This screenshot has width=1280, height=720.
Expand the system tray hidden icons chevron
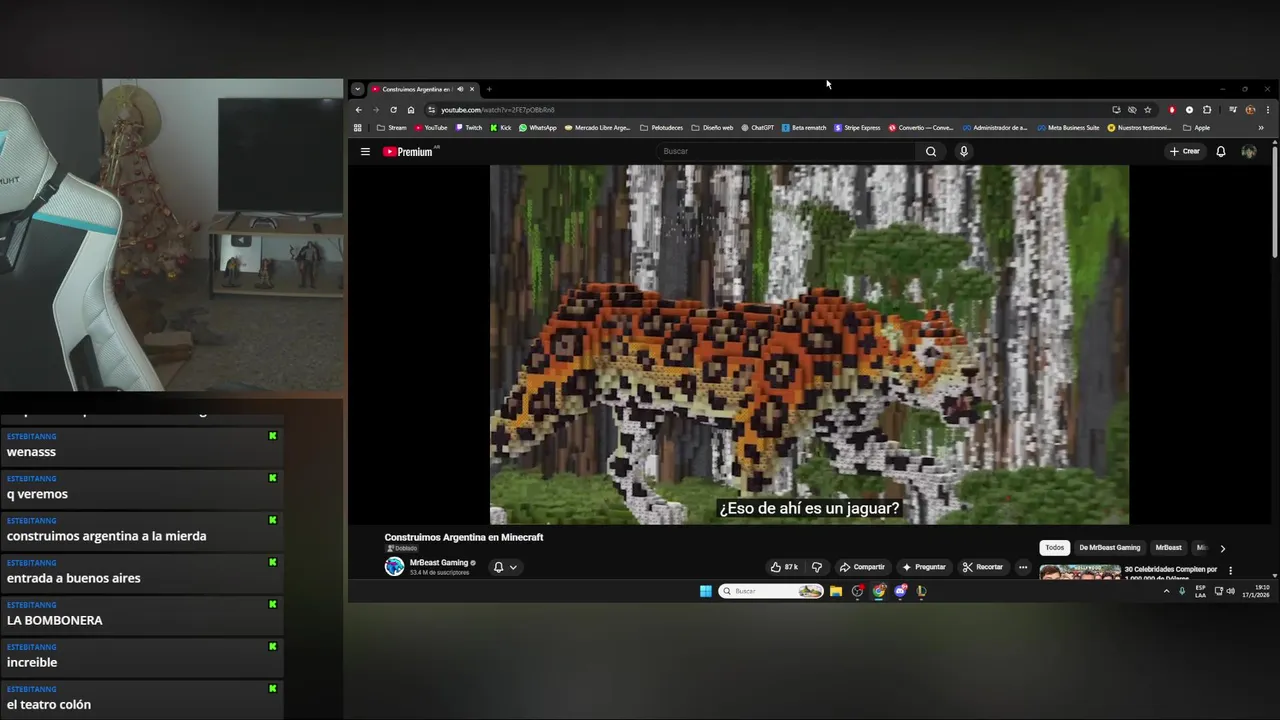tap(1166, 591)
